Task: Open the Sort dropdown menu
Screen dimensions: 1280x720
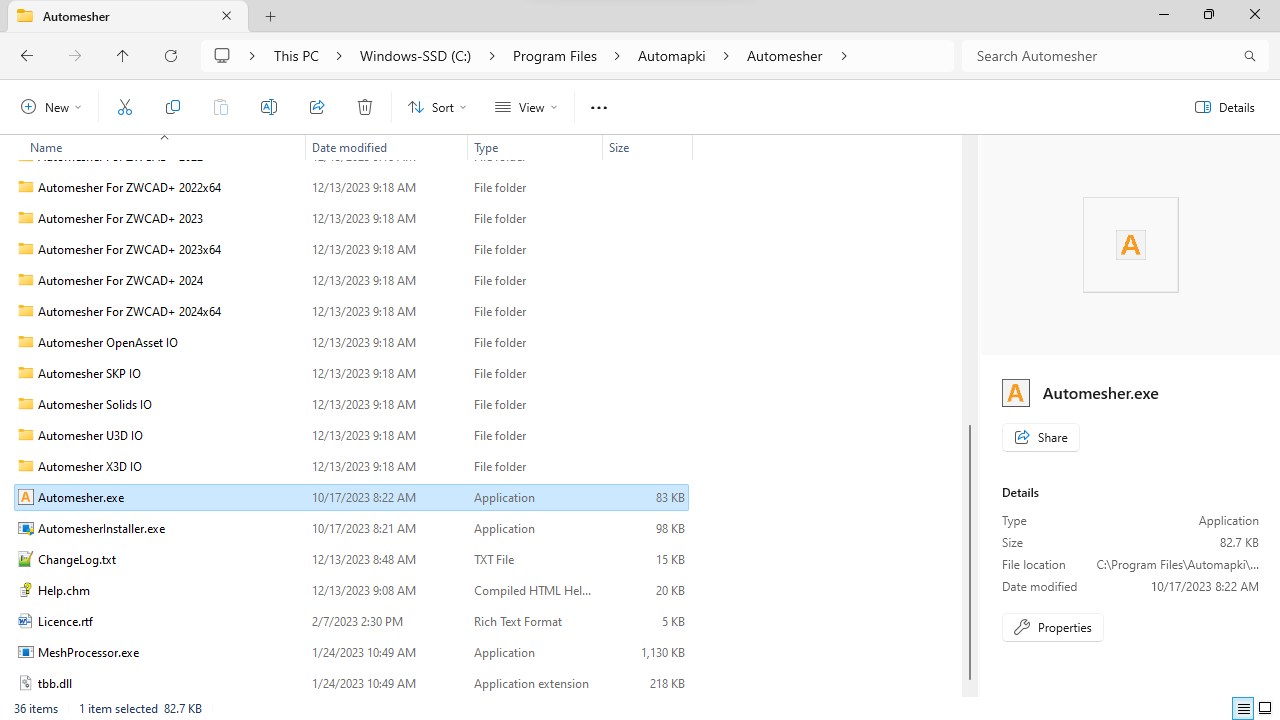Action: pos(437,107)
